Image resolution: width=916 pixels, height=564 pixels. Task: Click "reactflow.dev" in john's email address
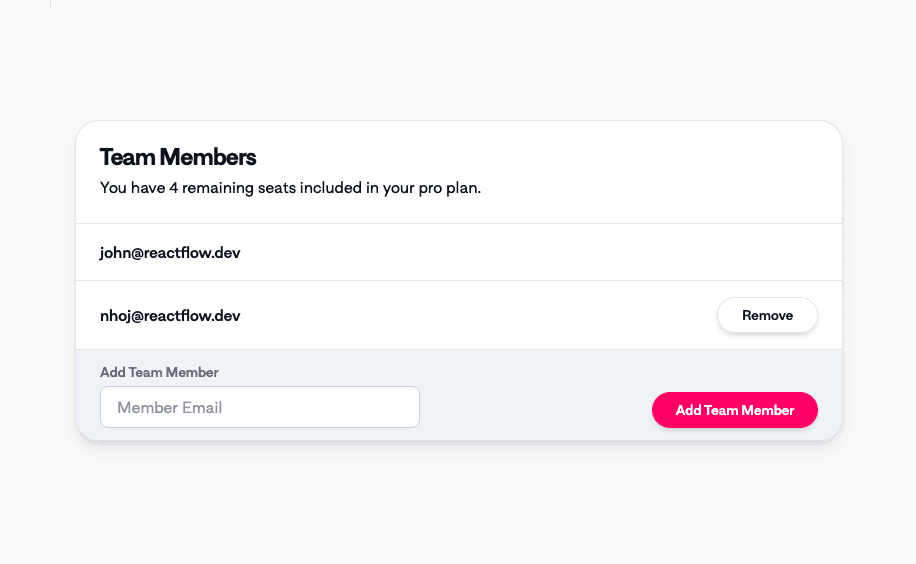click(x=194, y=253)
